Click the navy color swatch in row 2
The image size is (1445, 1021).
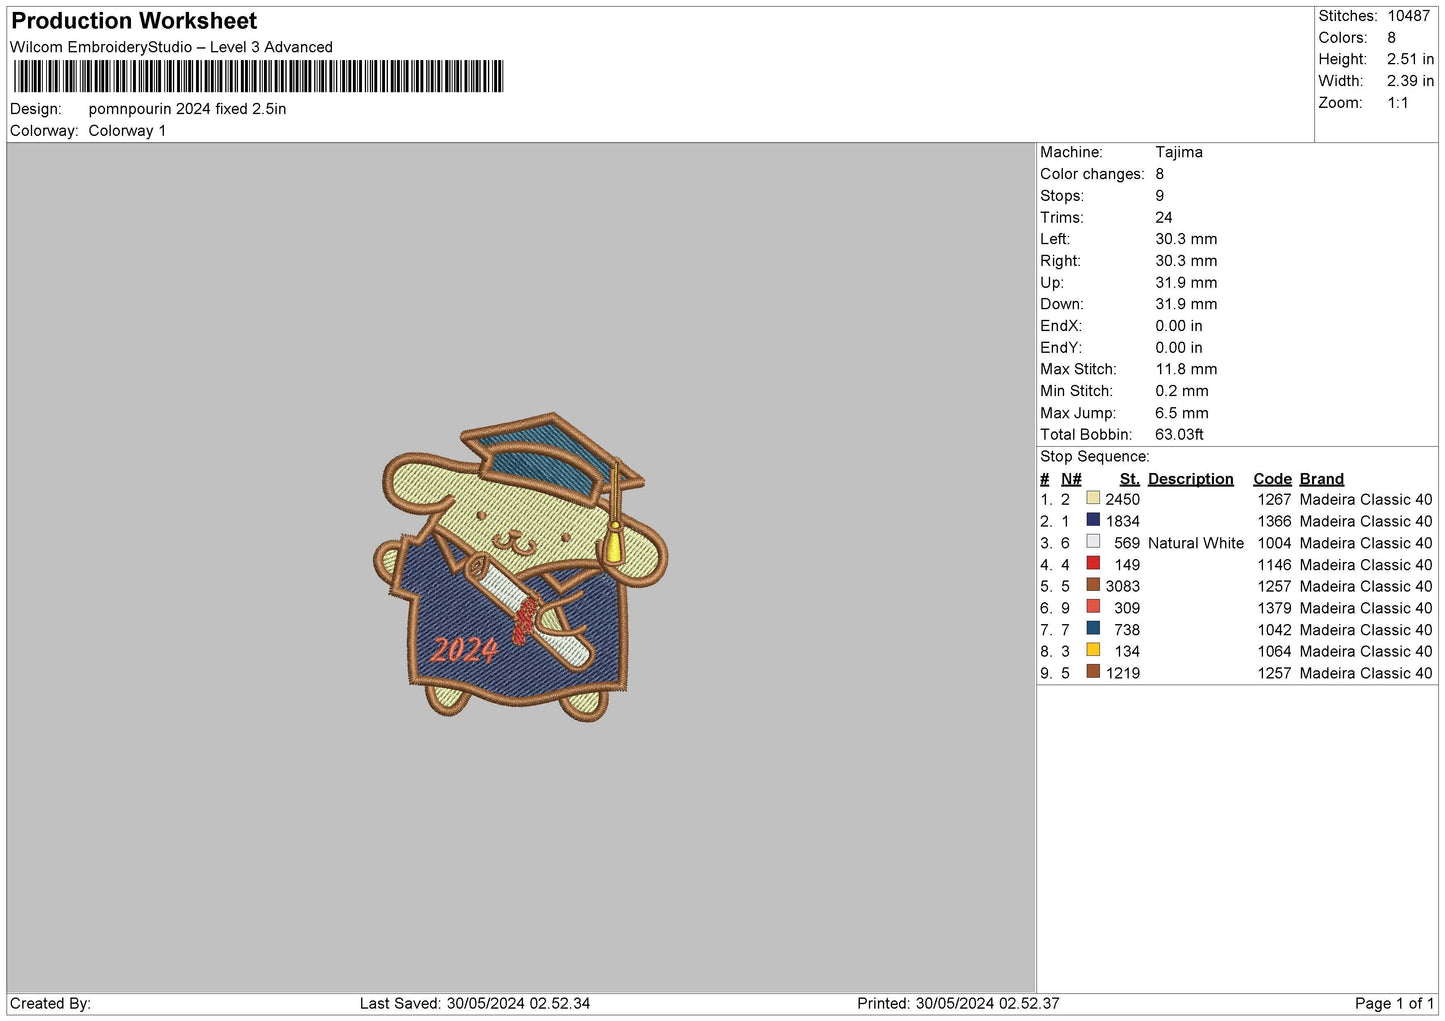[1093, 521]
